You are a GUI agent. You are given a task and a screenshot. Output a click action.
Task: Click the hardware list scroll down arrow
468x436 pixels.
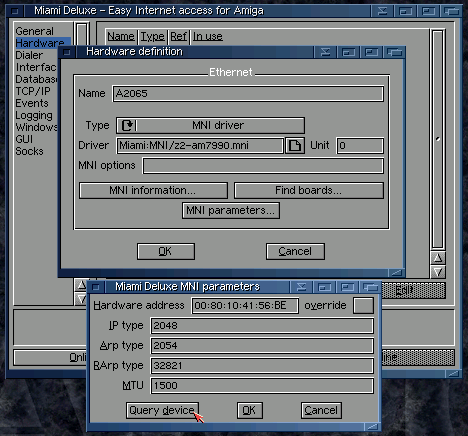click(x=438, y=272)
